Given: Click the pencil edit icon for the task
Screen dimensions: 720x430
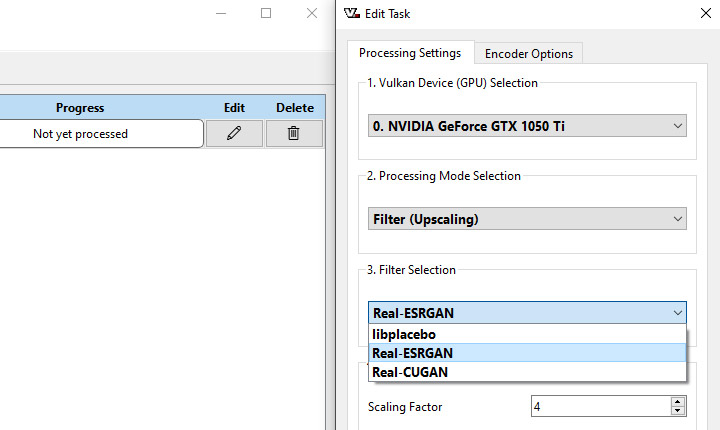Looking at the screenshot, I should tap(234, 134).
